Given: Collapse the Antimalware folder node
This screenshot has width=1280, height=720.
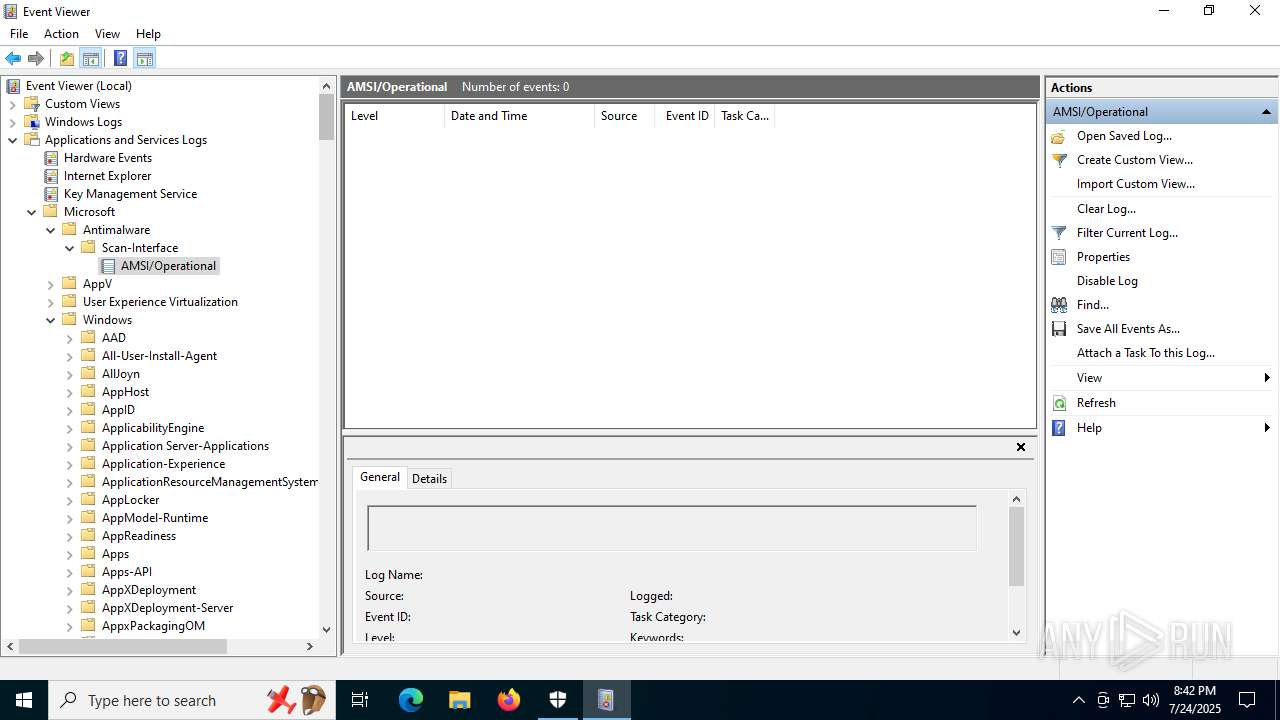Looking at the screenshot, I should [x=51, y=230].
